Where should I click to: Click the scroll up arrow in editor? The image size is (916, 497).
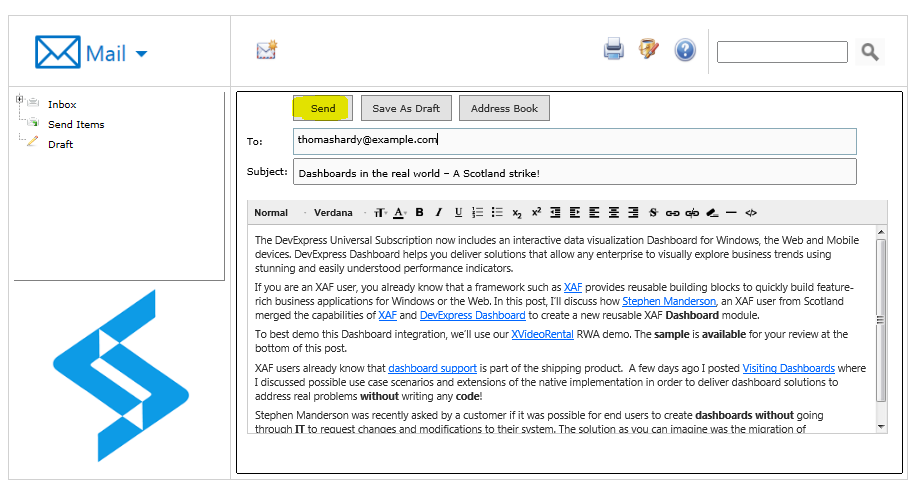[x=882, y=232]
